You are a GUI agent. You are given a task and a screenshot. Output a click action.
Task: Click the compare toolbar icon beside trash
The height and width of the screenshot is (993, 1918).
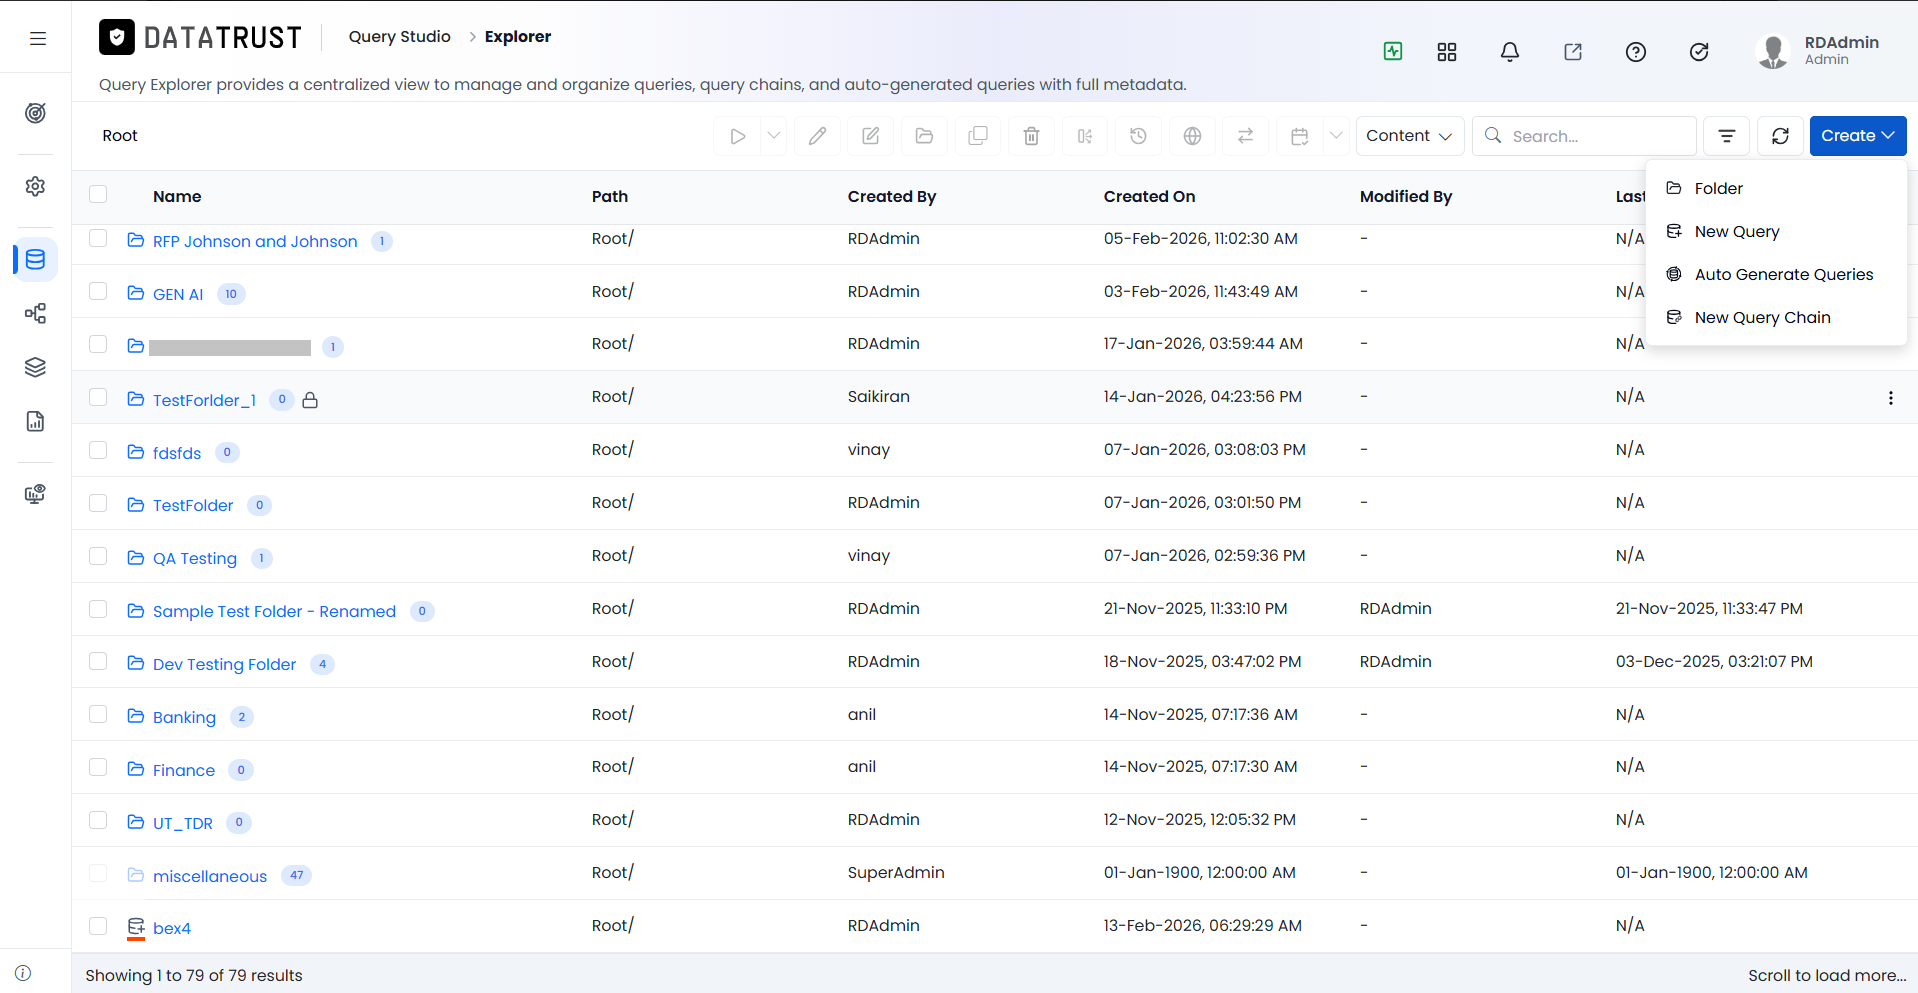pos(1085,136)
